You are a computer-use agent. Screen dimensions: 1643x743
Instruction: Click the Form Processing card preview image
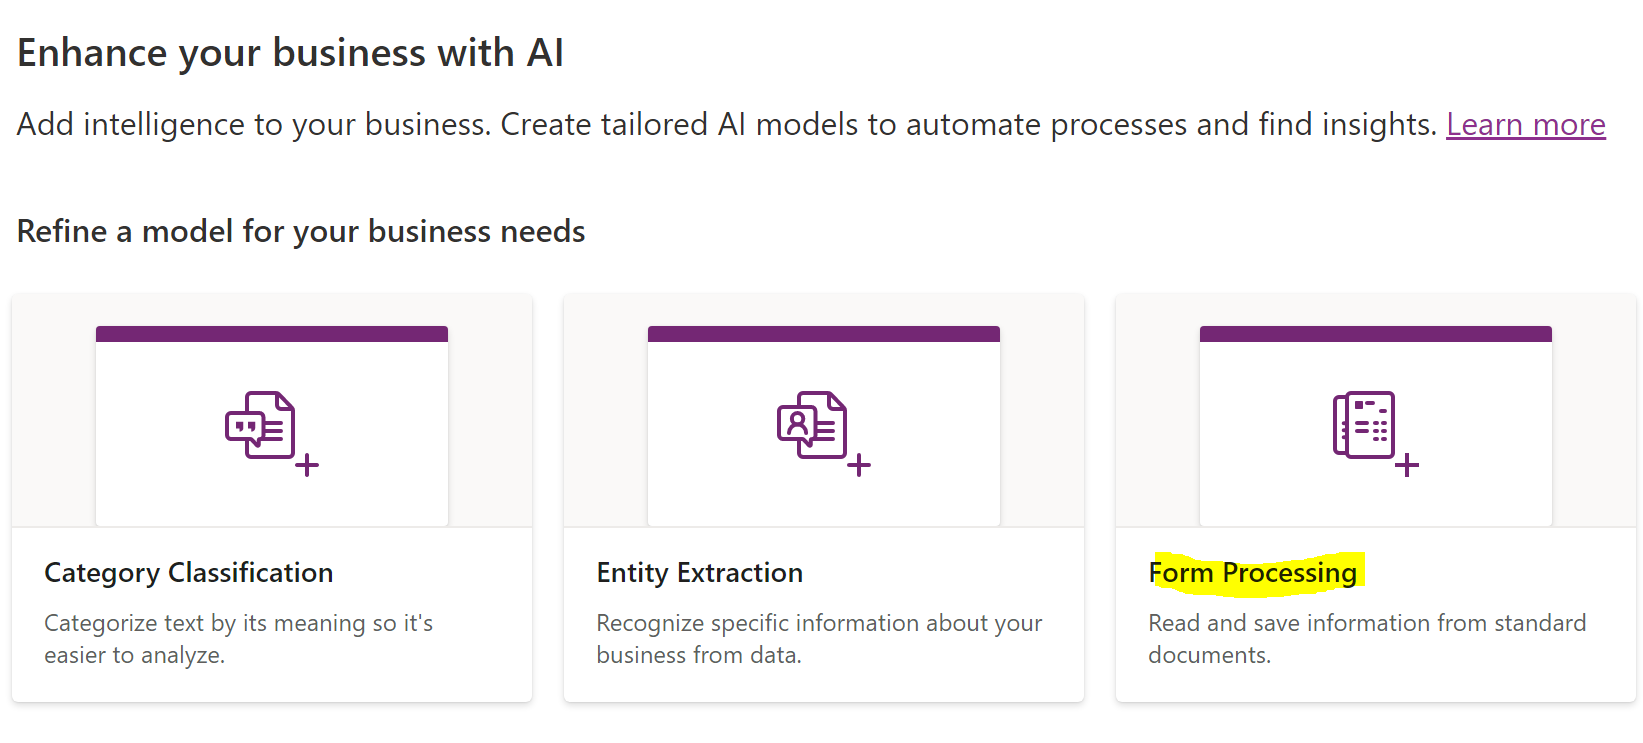(x=1376, y=426)
